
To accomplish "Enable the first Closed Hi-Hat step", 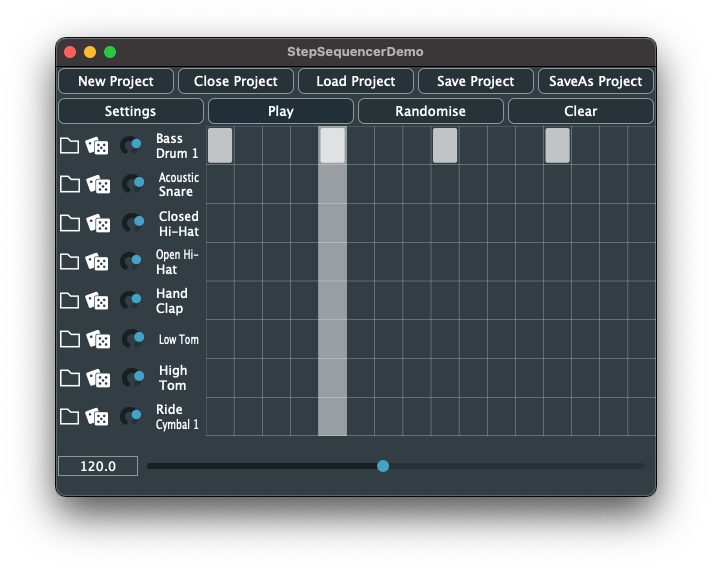I will [x=220, y=223].
